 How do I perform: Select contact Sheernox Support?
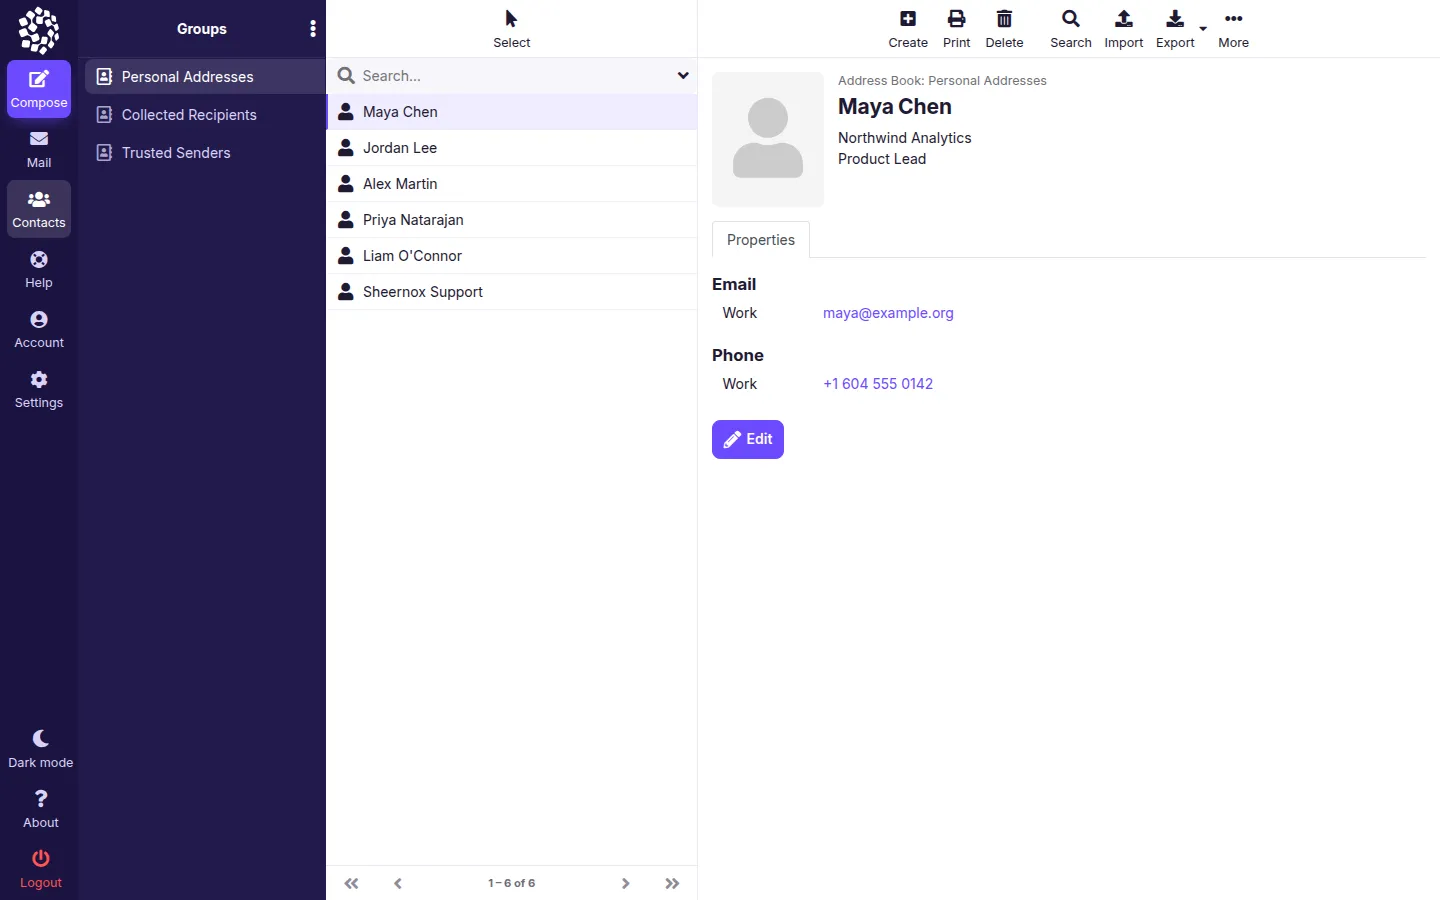coord(512,292)
